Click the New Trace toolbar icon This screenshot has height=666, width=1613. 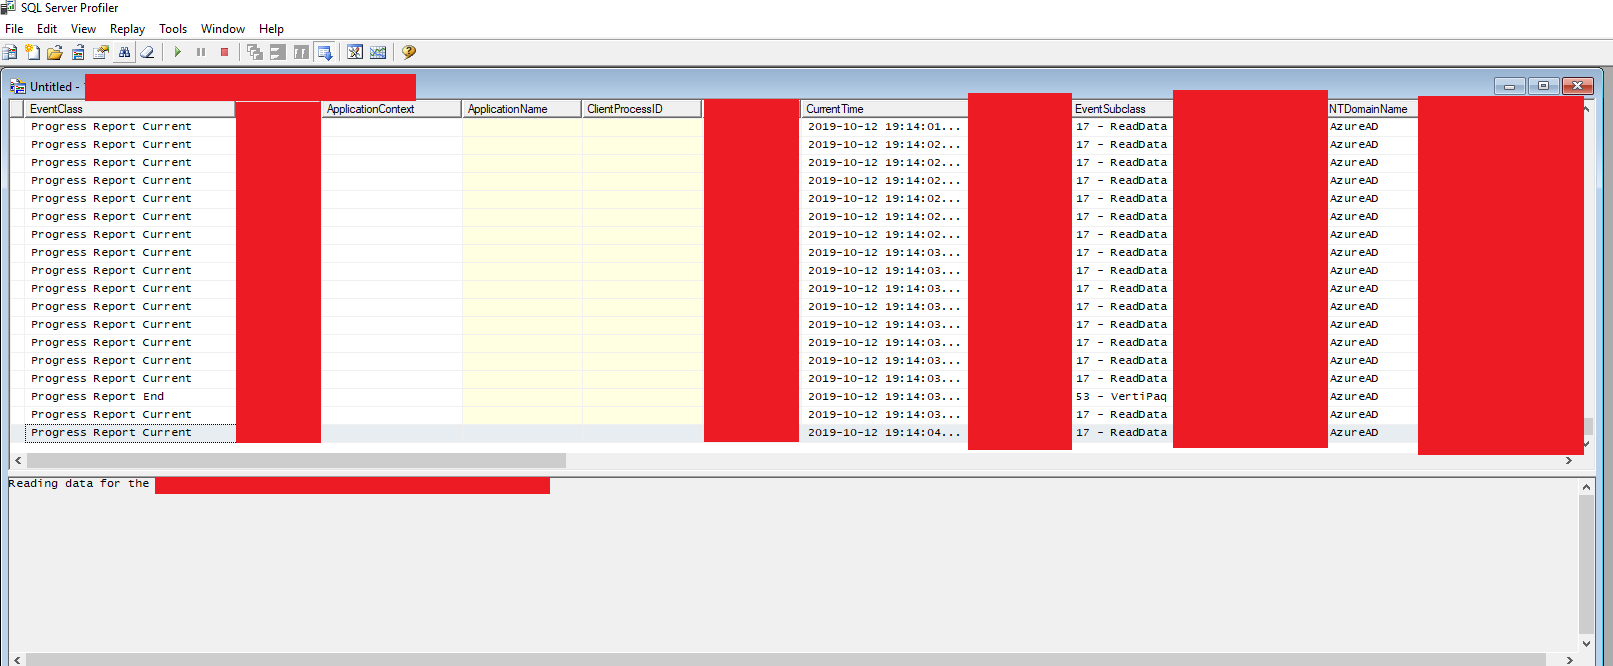pos(10,52)
